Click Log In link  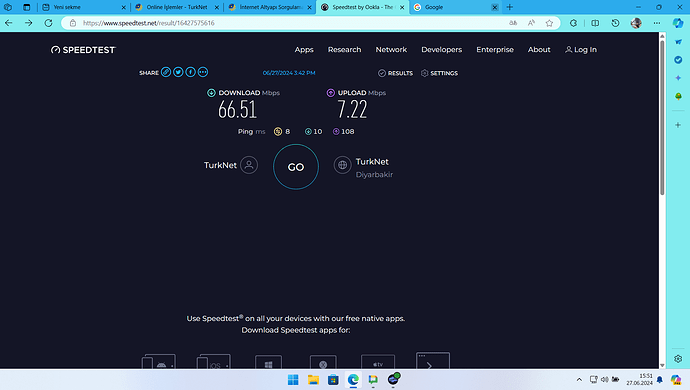[581, 50]
